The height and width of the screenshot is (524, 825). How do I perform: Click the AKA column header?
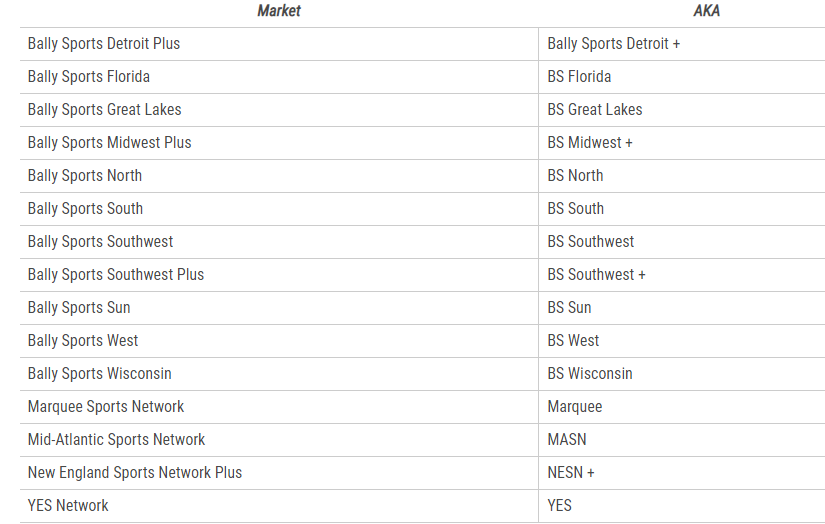click(706, 11)
